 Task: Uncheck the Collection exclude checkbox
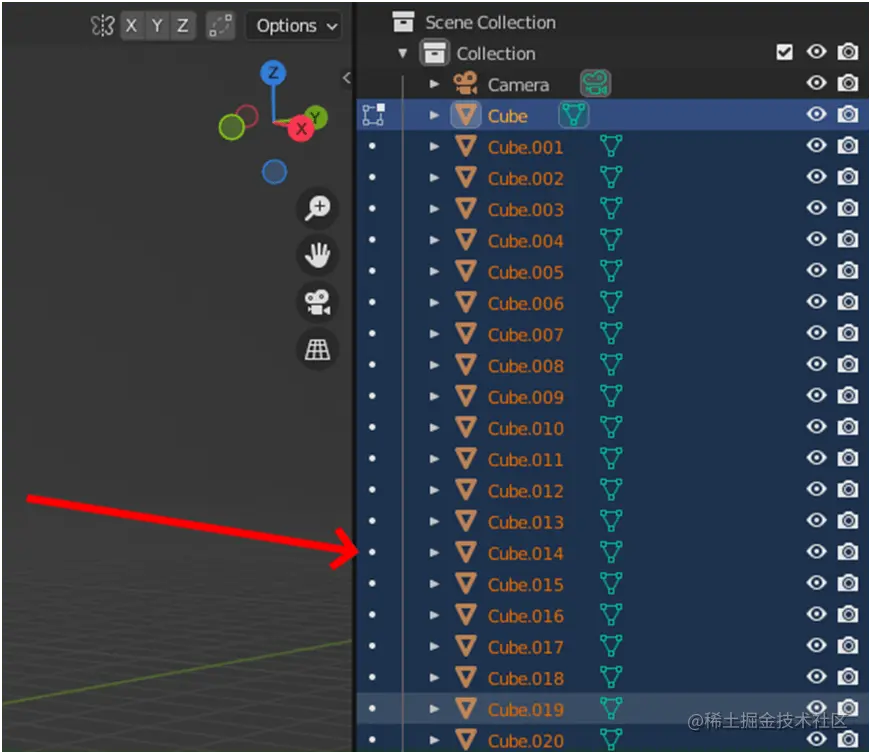[x=784, y=52]
